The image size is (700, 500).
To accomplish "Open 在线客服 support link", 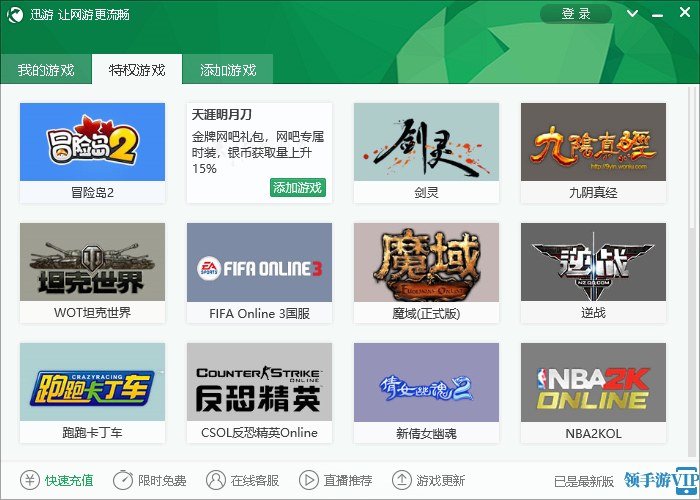I will pos(255,481).
